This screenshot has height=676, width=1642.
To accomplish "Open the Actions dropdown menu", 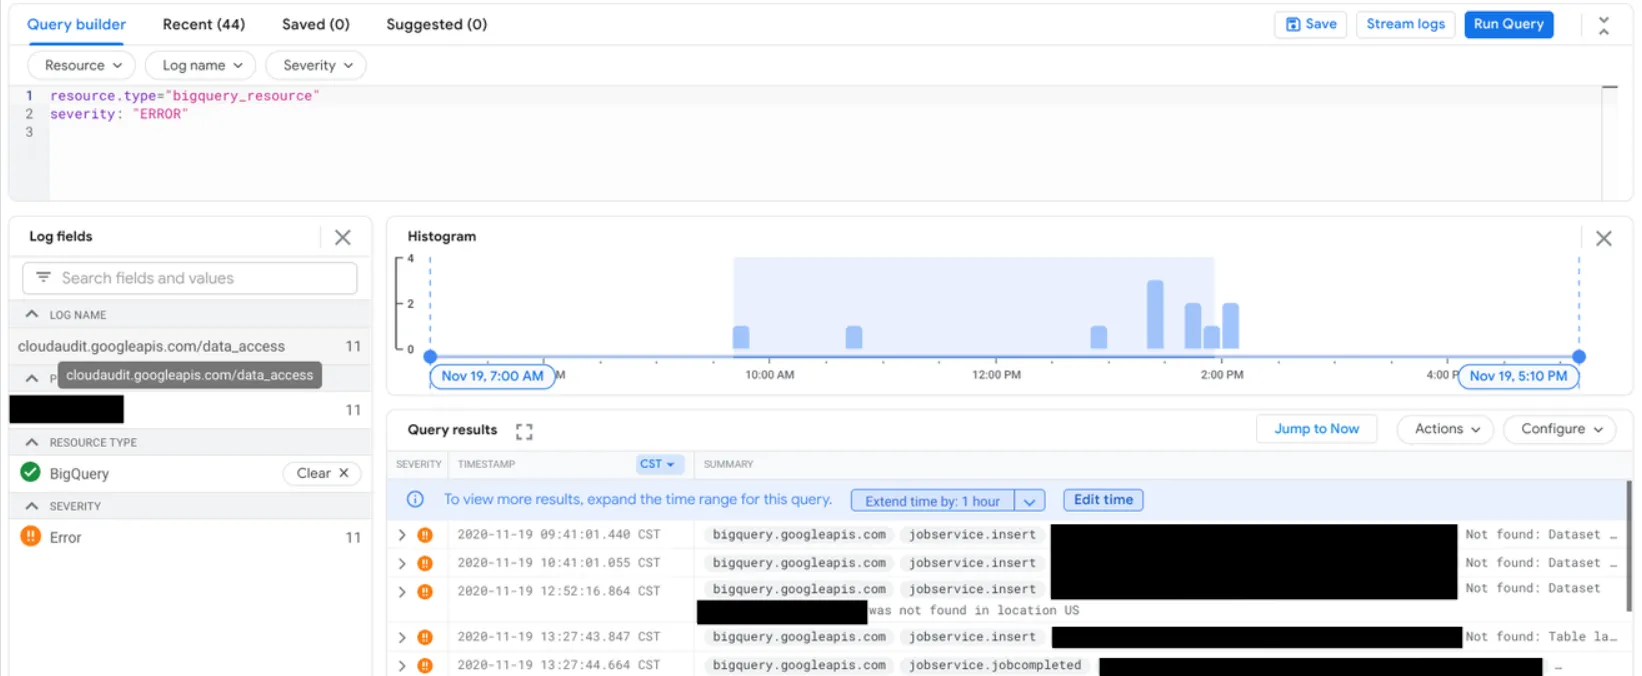I will tap(1446, 429).
